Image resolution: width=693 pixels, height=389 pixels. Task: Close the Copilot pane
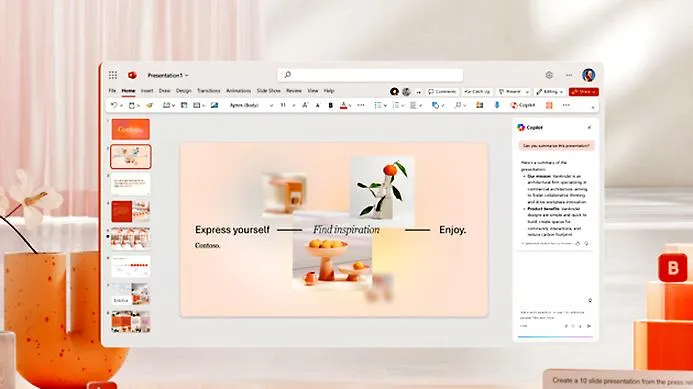[589, 127]
